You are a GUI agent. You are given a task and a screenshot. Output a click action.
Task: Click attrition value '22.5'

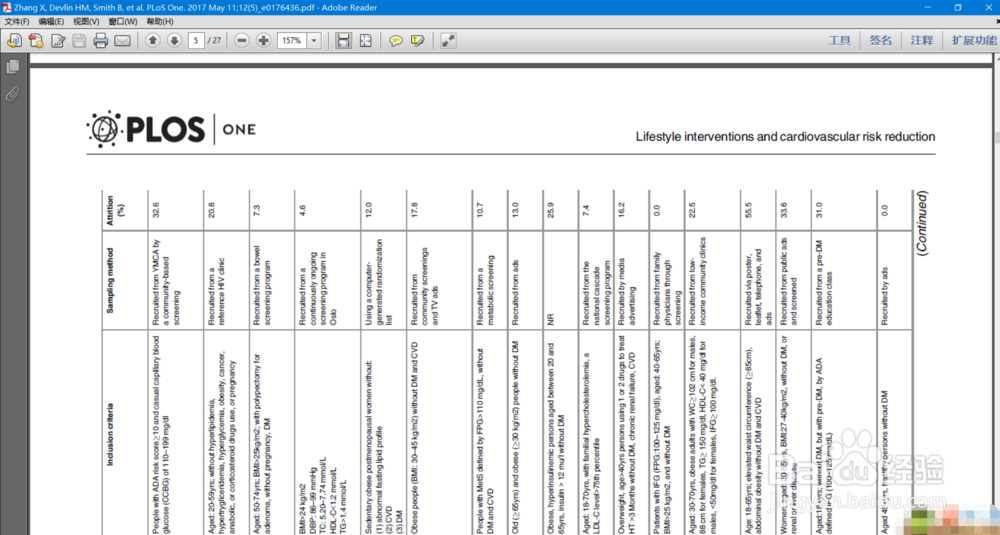pos(691,210)
